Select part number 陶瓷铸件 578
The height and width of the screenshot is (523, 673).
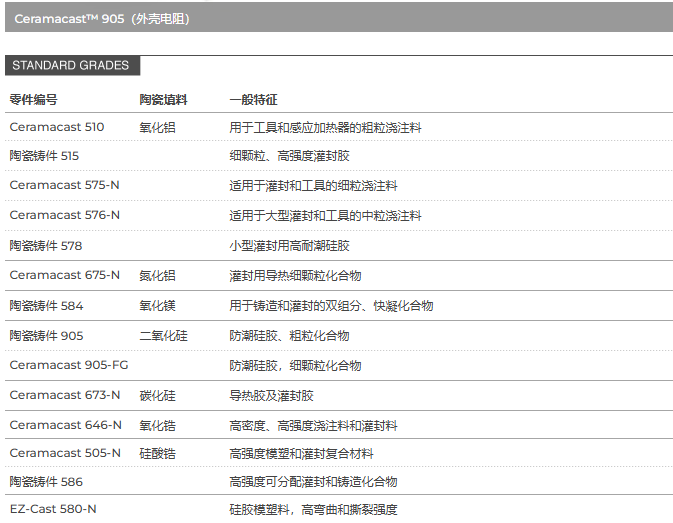(x=45, y=246)
